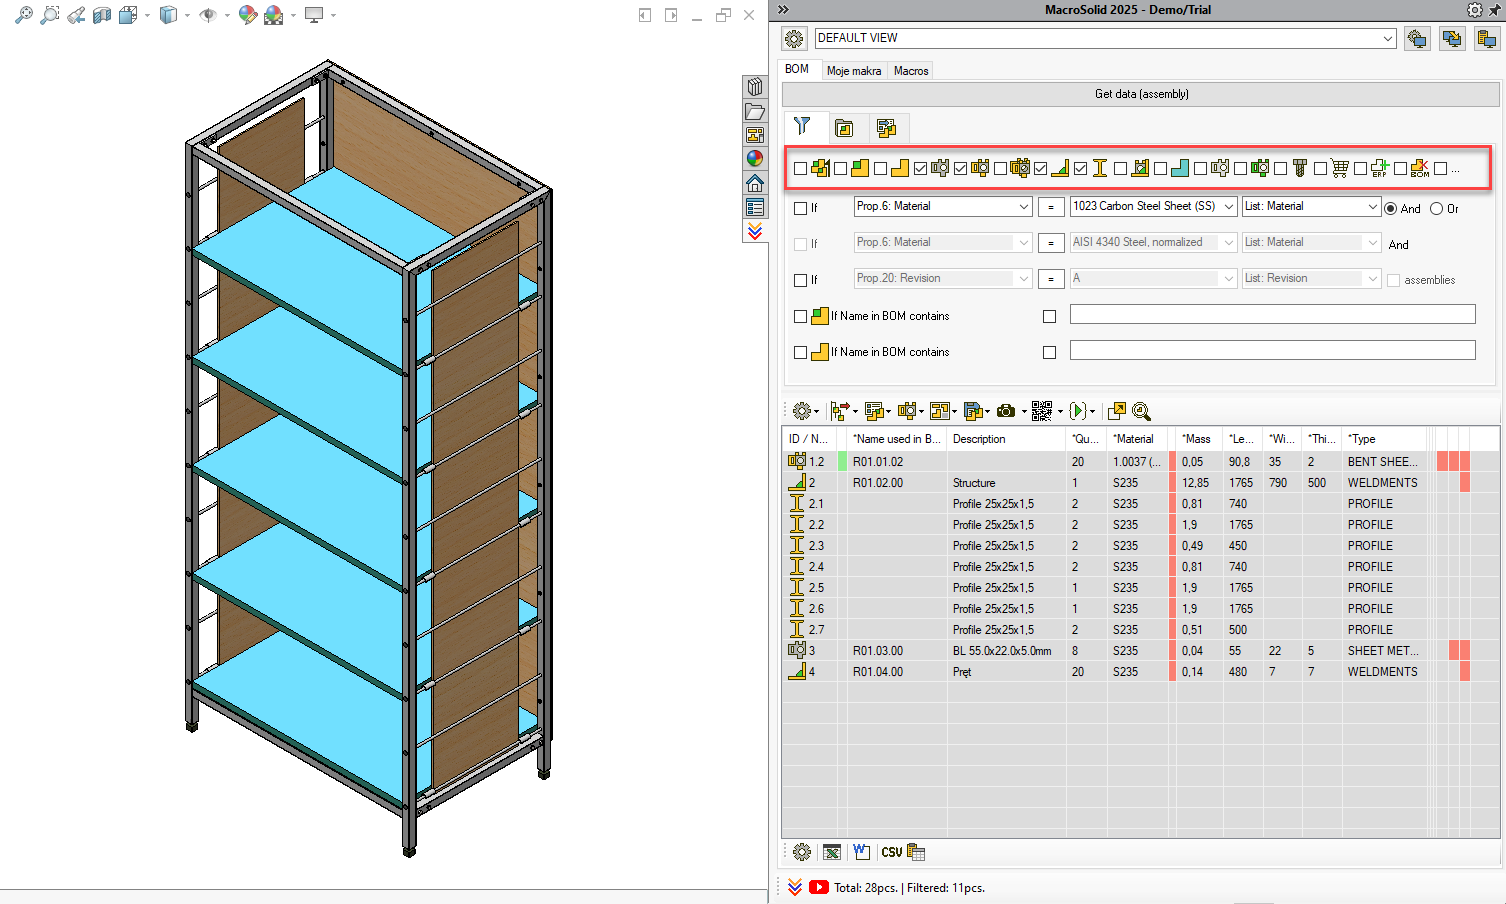1506x904 pixels.
Task: Open the File Explorer folder task pane tab
Action: tap(755, 111)
